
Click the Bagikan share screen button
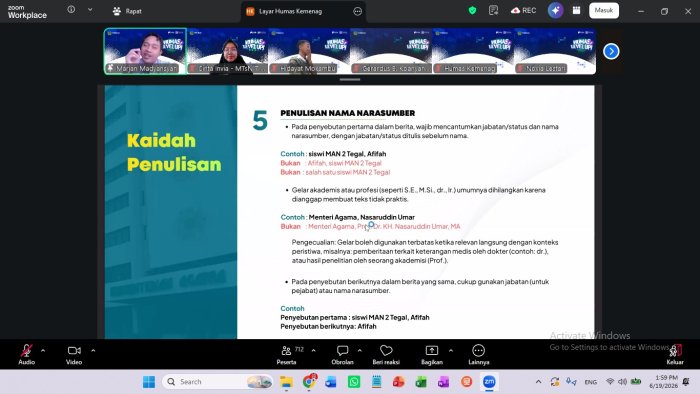432,354
